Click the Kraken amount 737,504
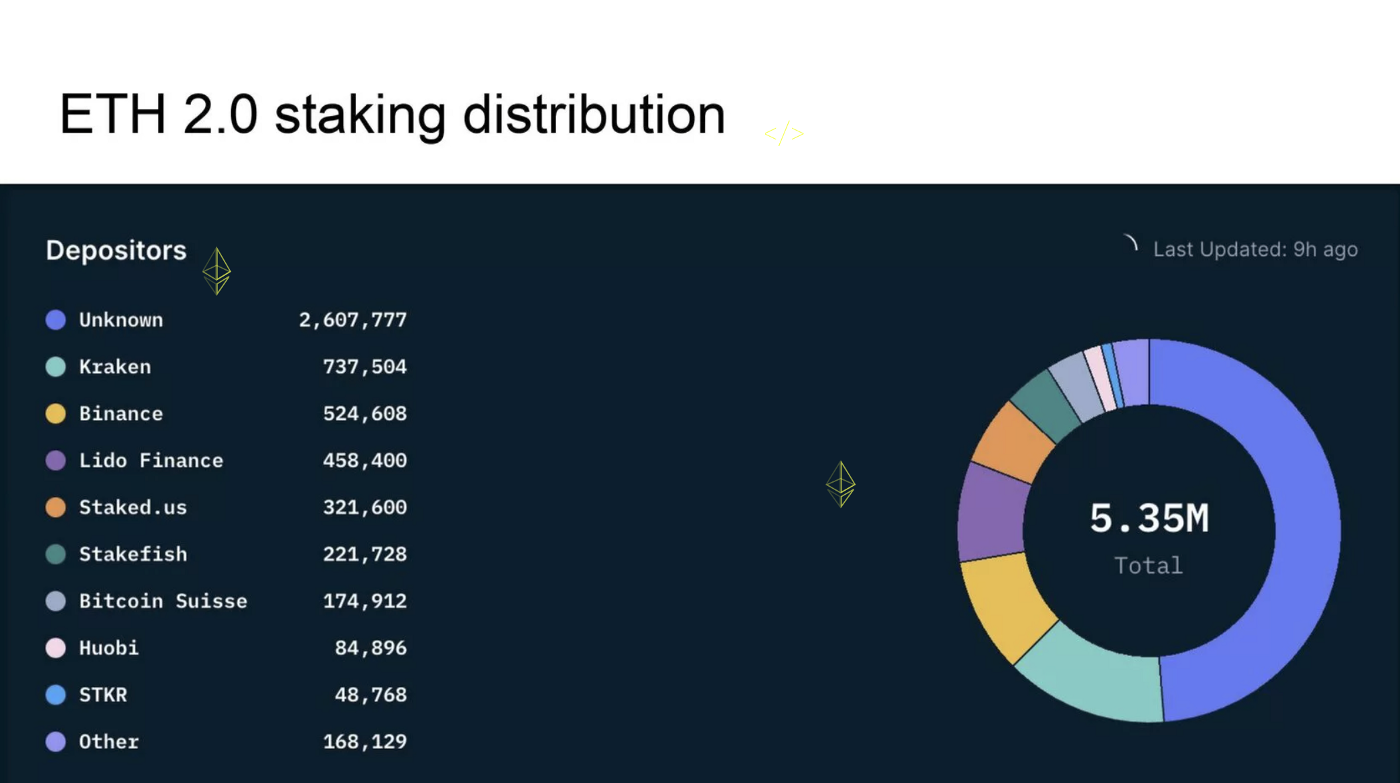 pos(364,367)
